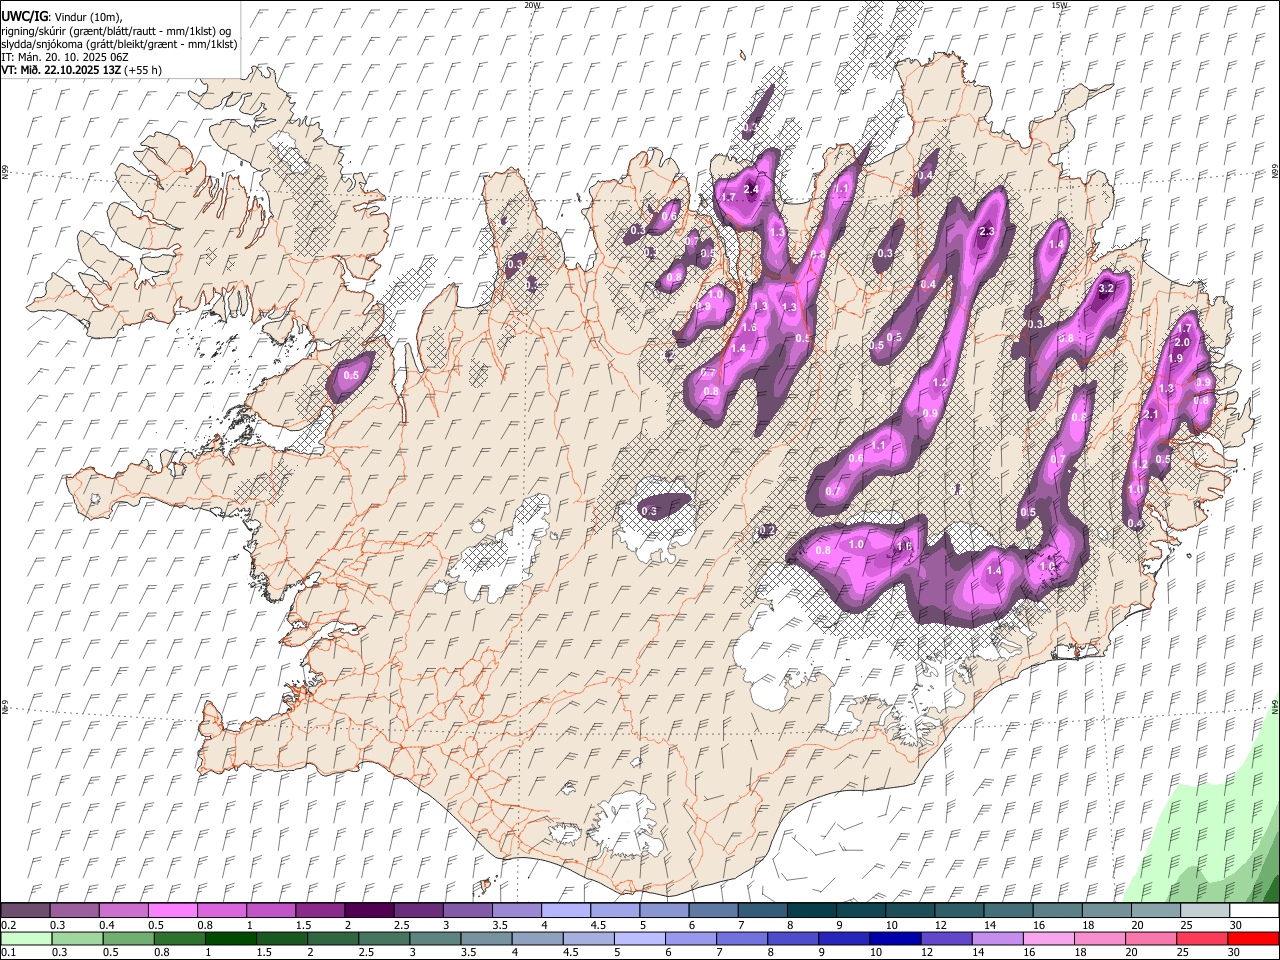This screenshot has height=960, width=1280.
Task: Click the '20W' longitude label
Action: tap(533, 5)
